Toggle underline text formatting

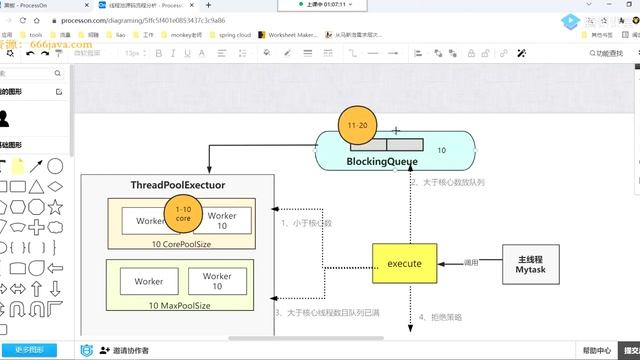[x=187, y=53]
